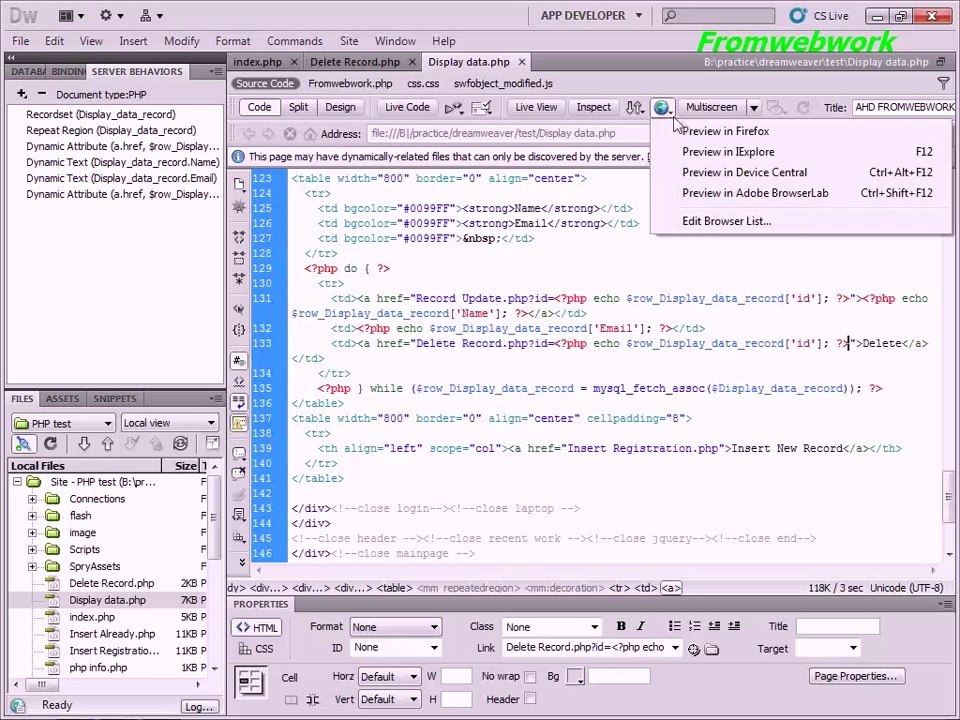The height and width of the screenshot is (720, 960).
Task: Add server behavior with plus button
Action: point(22,94)
